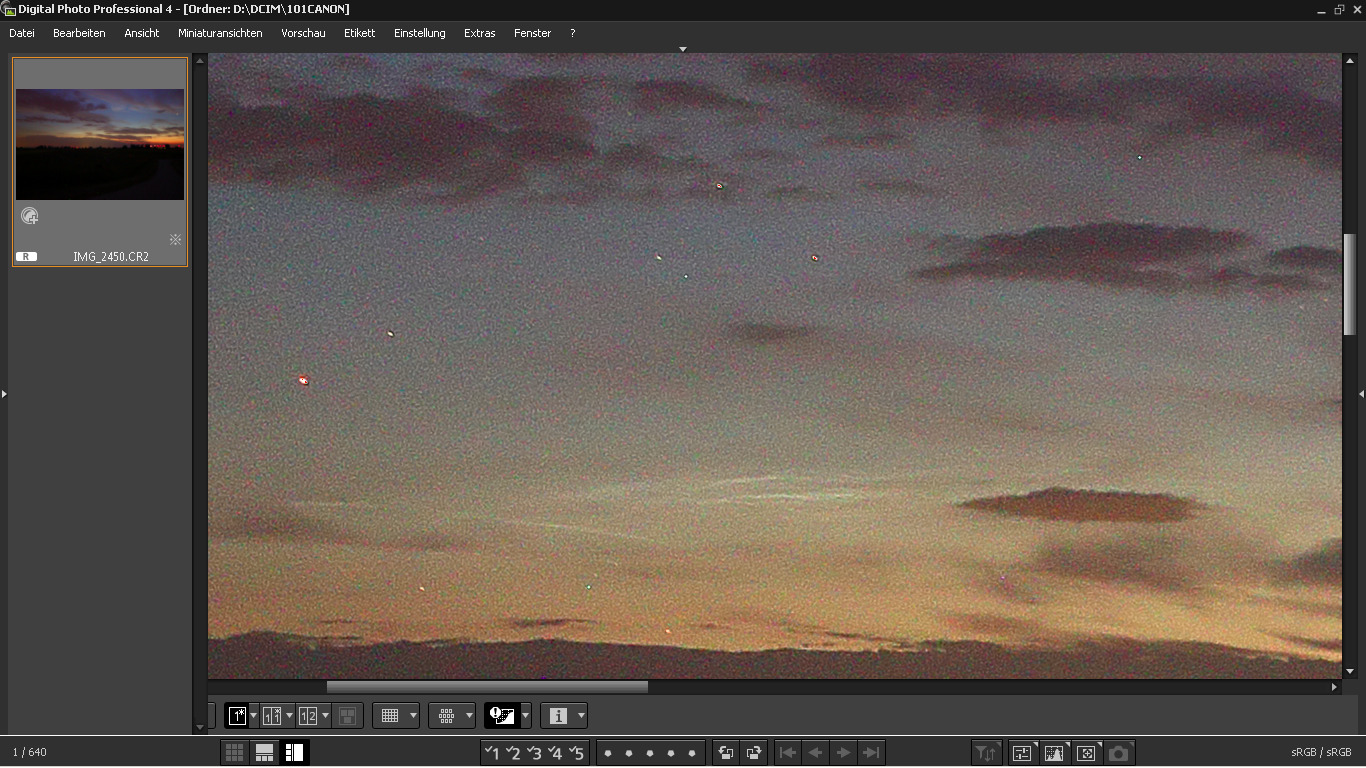Click the remote shooting camera icon

tap(1118, 753)
